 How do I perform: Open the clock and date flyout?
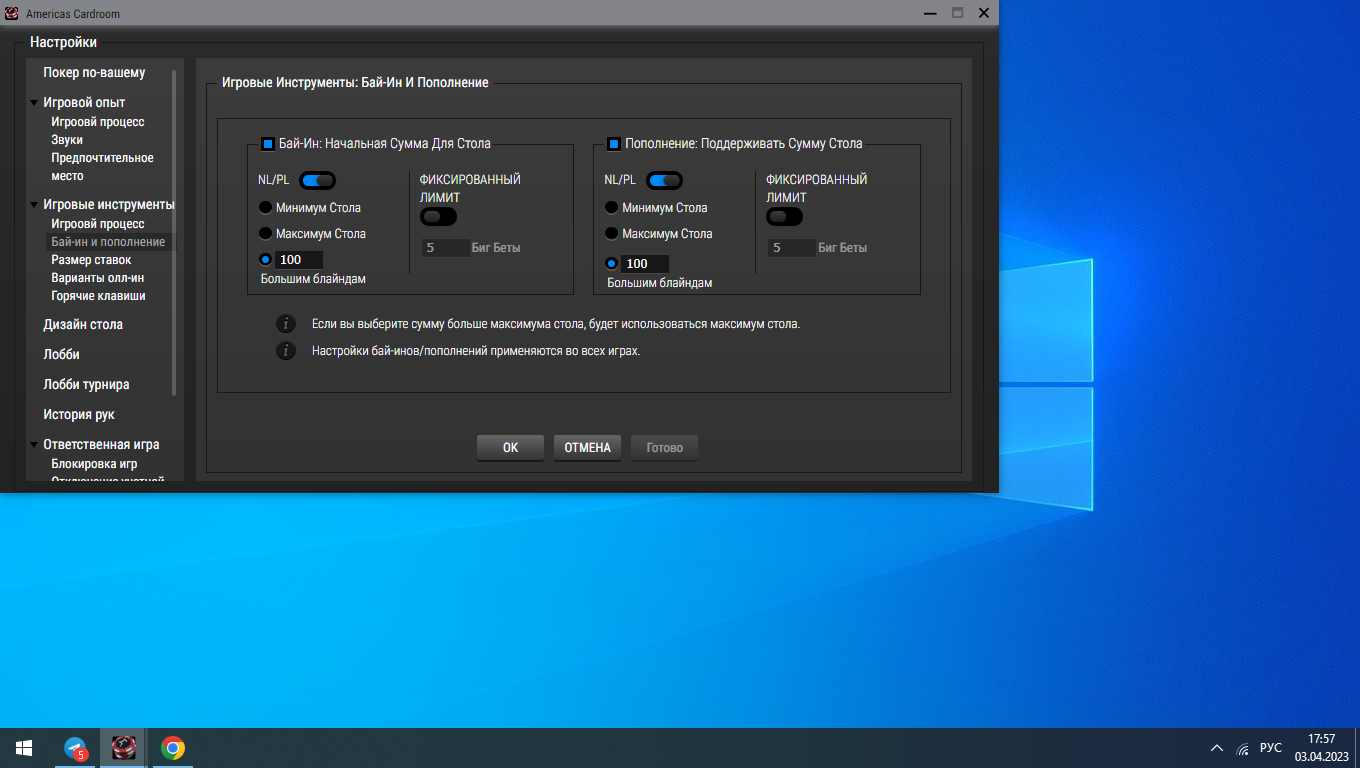[1322, 748]
